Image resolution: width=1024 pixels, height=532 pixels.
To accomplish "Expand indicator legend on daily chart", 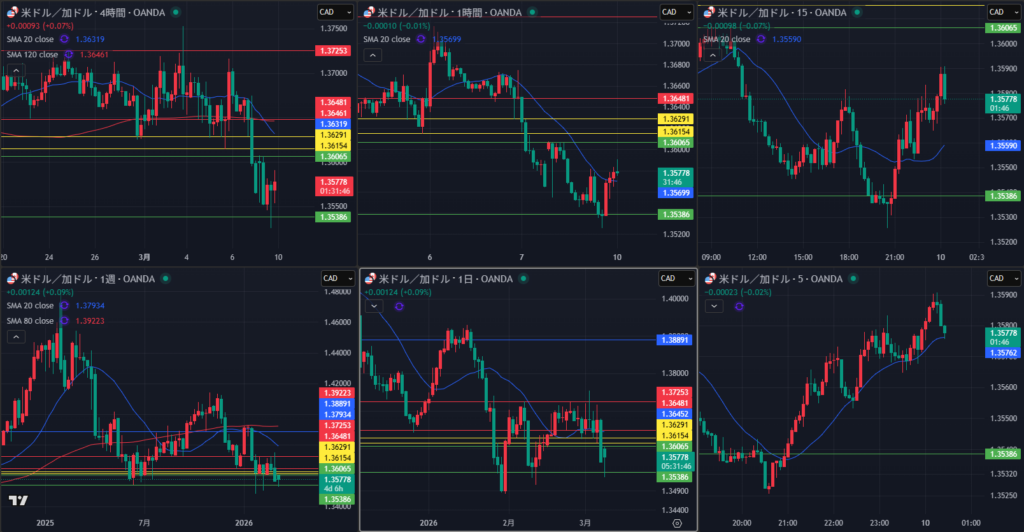I will 374,306.
